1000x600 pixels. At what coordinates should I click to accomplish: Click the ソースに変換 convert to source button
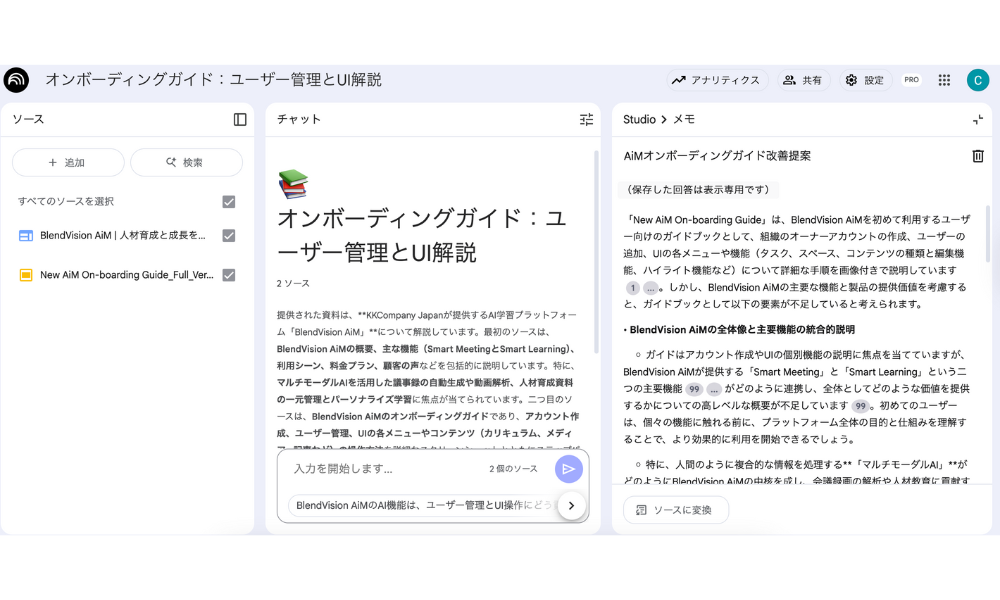tap(675, 510)
